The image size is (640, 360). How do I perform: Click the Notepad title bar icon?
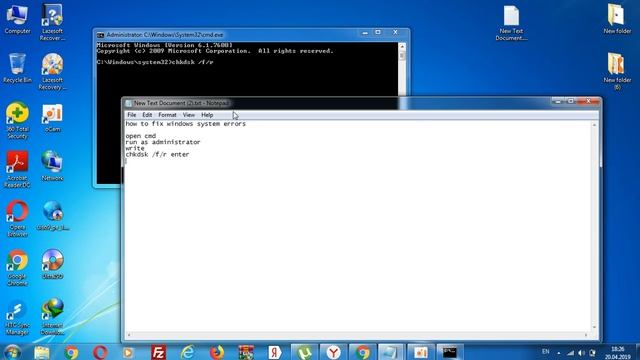point(129,103)
